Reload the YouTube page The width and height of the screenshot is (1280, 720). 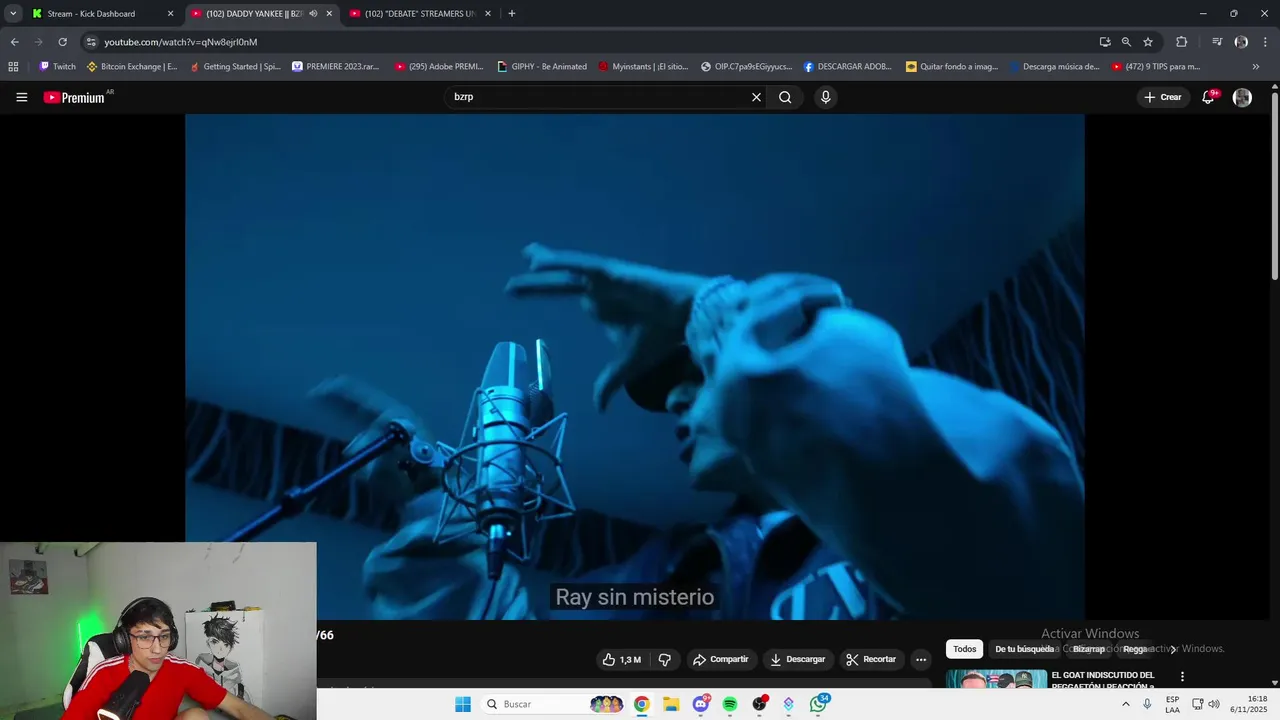point(62,42)
